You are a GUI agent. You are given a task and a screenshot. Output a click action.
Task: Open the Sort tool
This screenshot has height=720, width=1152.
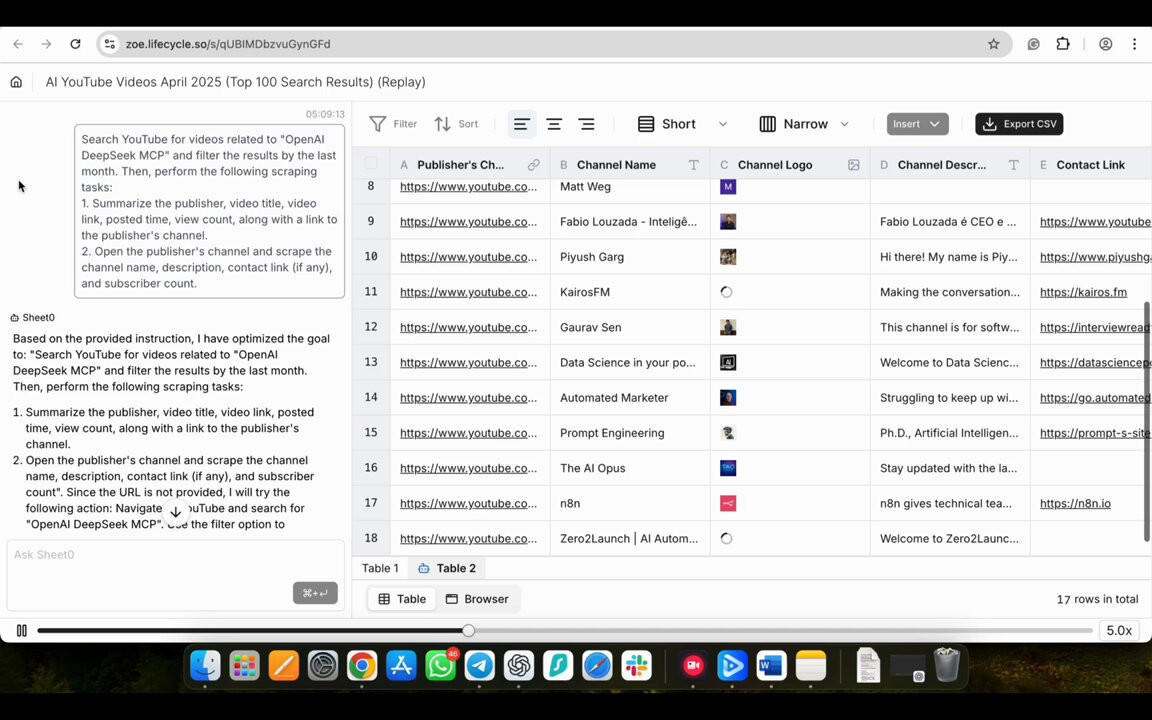tap(456, 124)
